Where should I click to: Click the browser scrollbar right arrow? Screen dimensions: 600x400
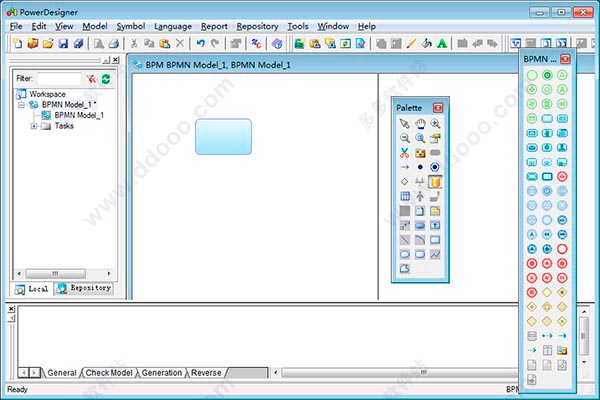point(109,274)
